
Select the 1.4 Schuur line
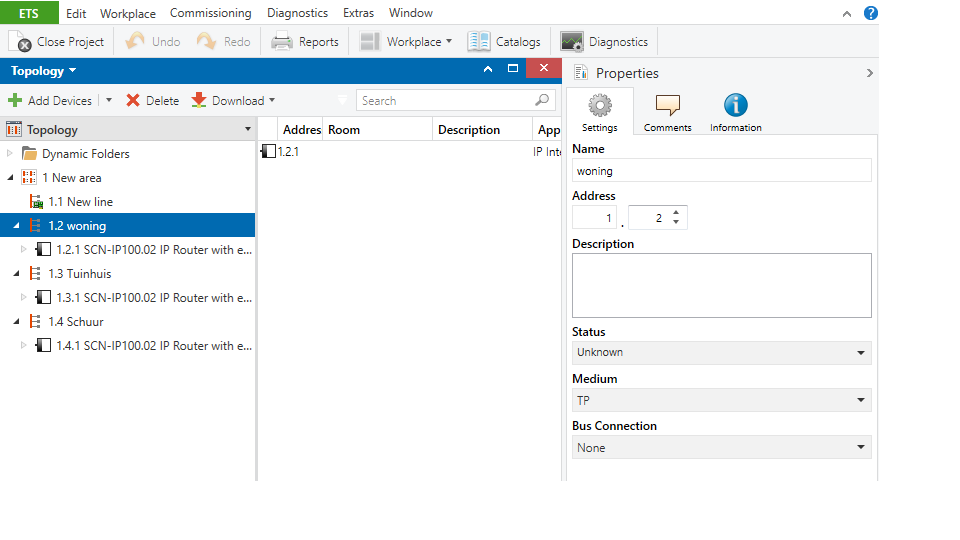coord(75,322)
